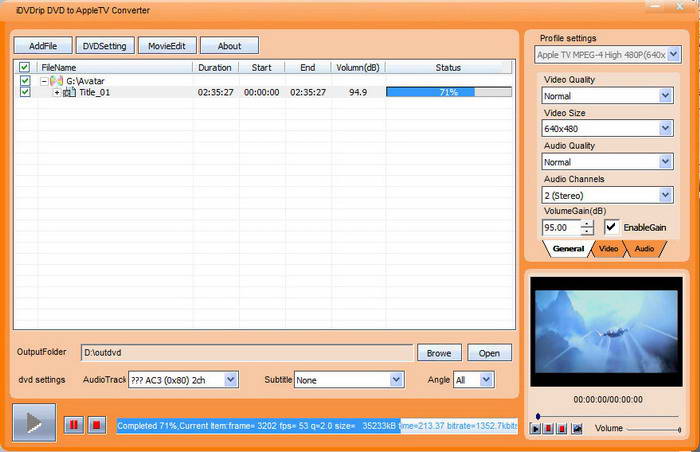Select the Title_01 row name

pos(95,92)
